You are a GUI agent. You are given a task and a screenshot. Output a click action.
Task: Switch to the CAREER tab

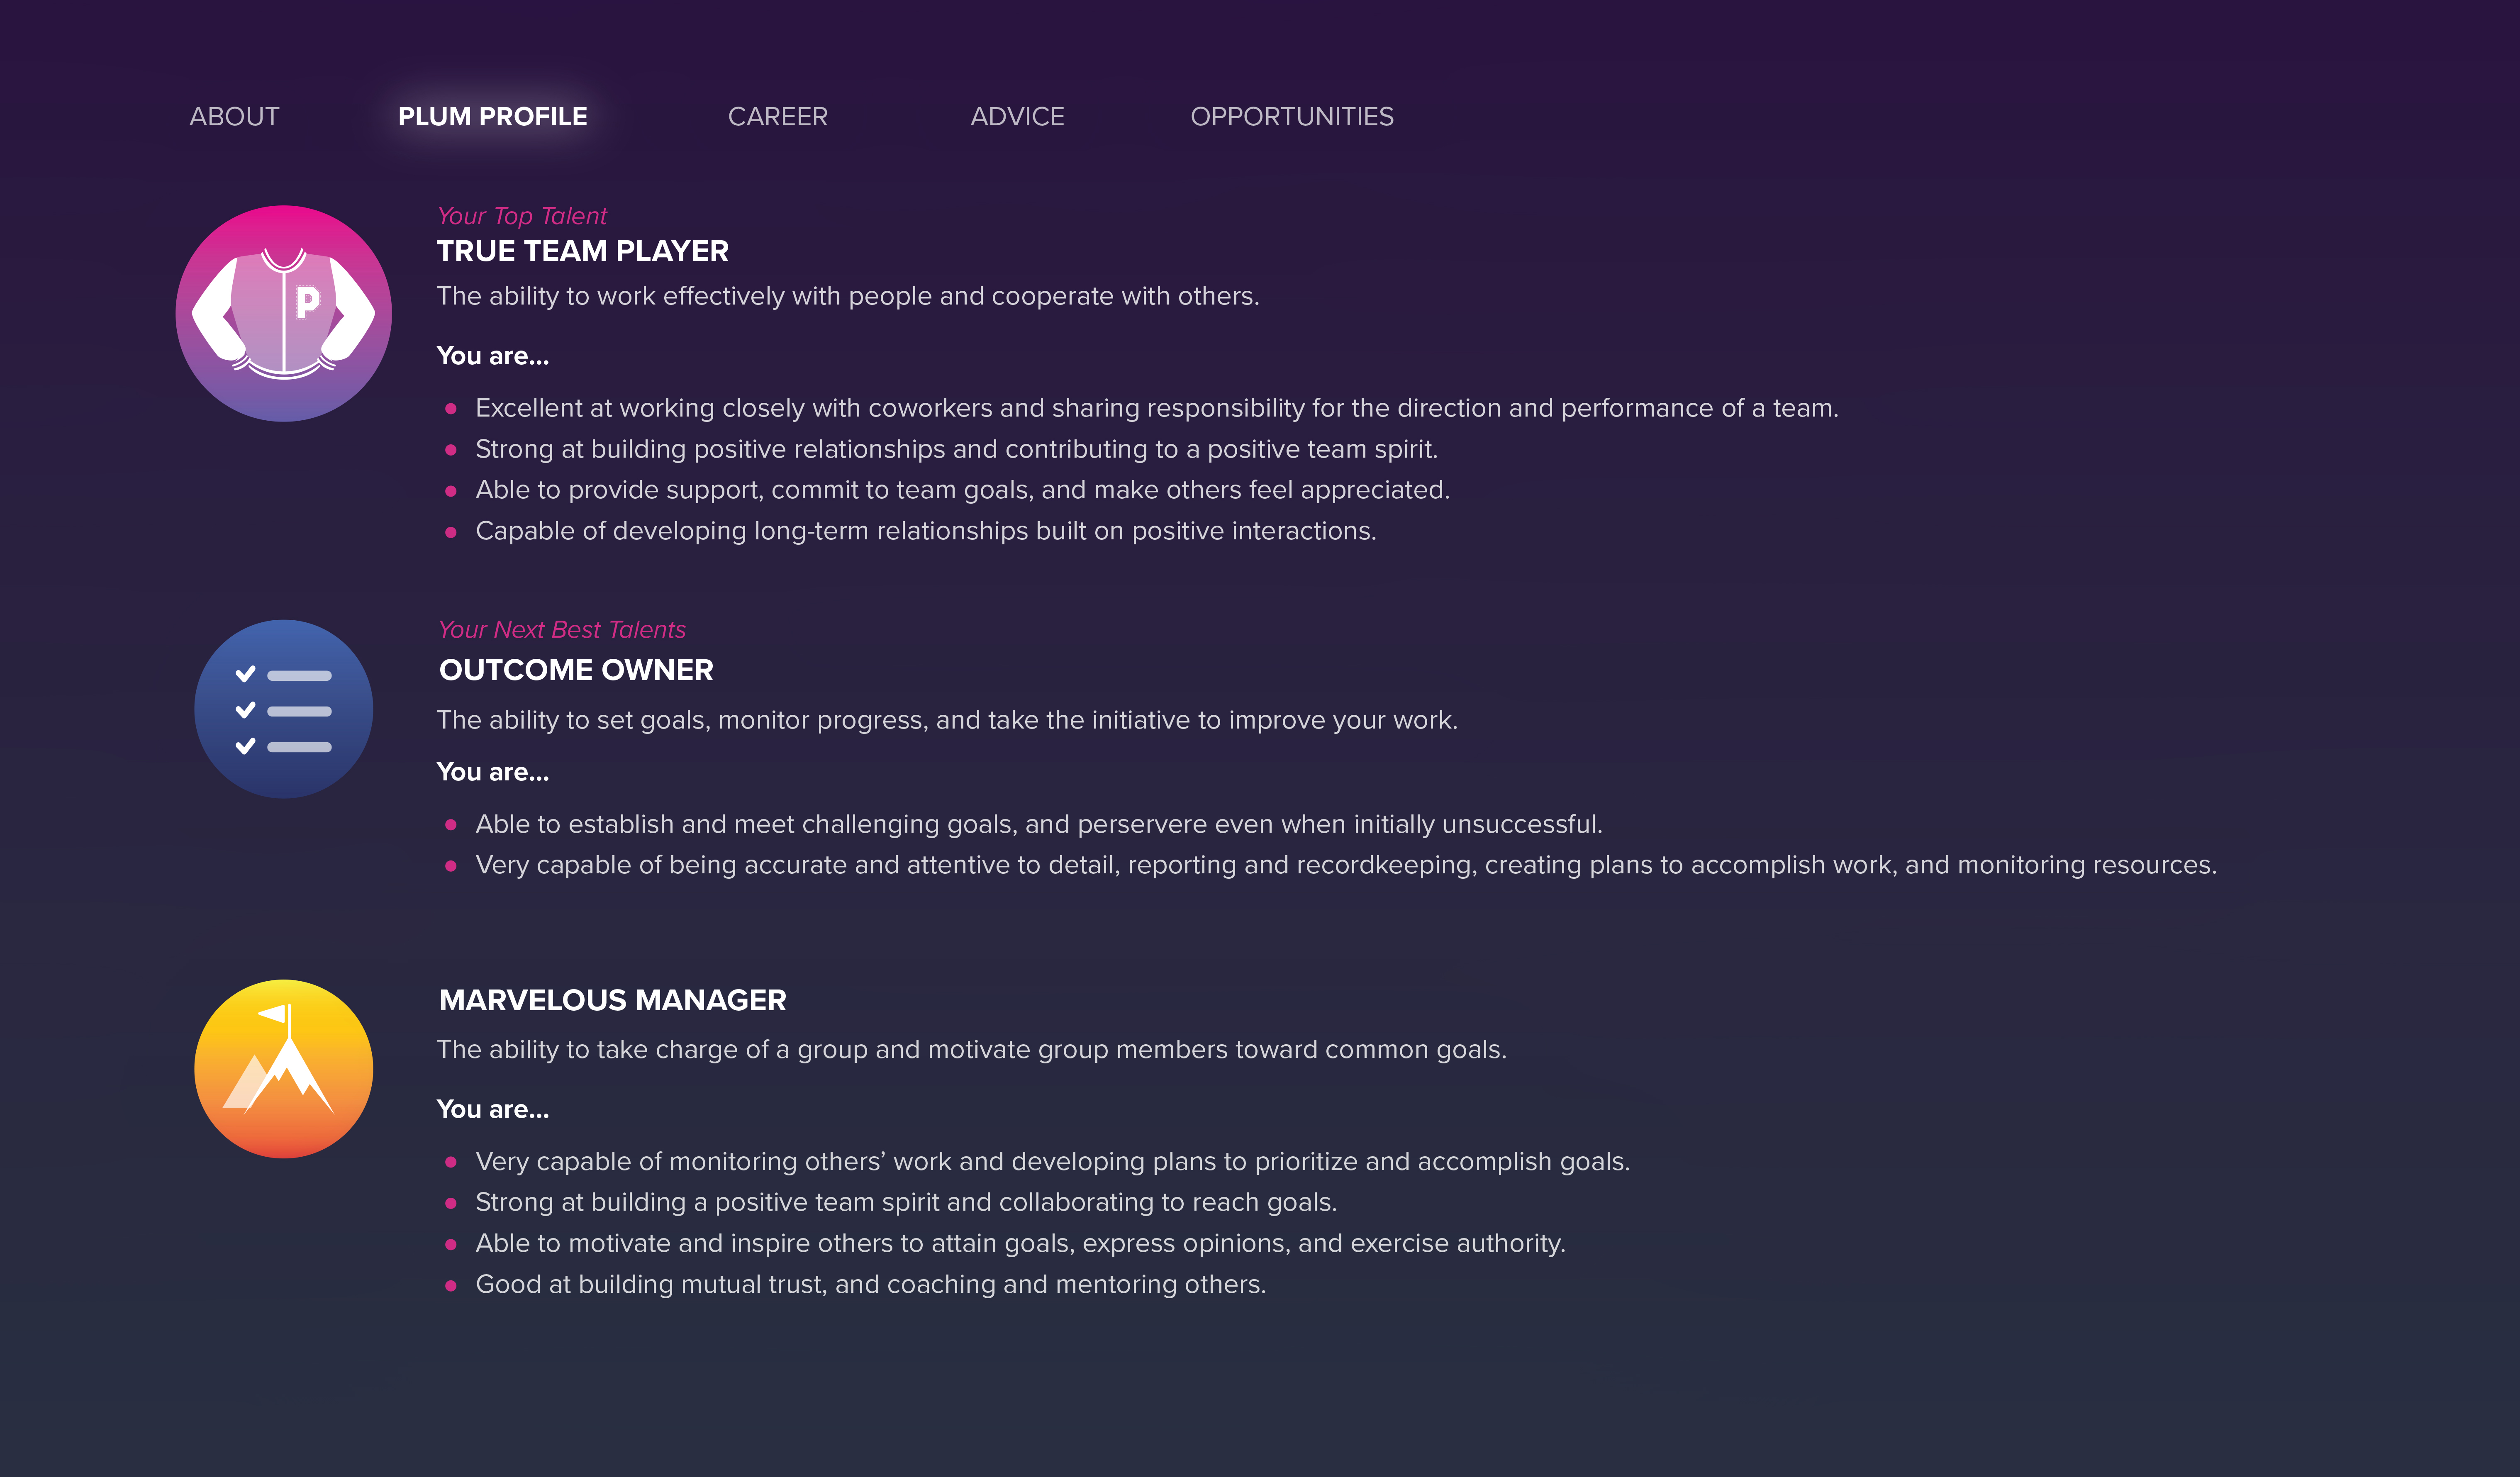click(777, 117)
